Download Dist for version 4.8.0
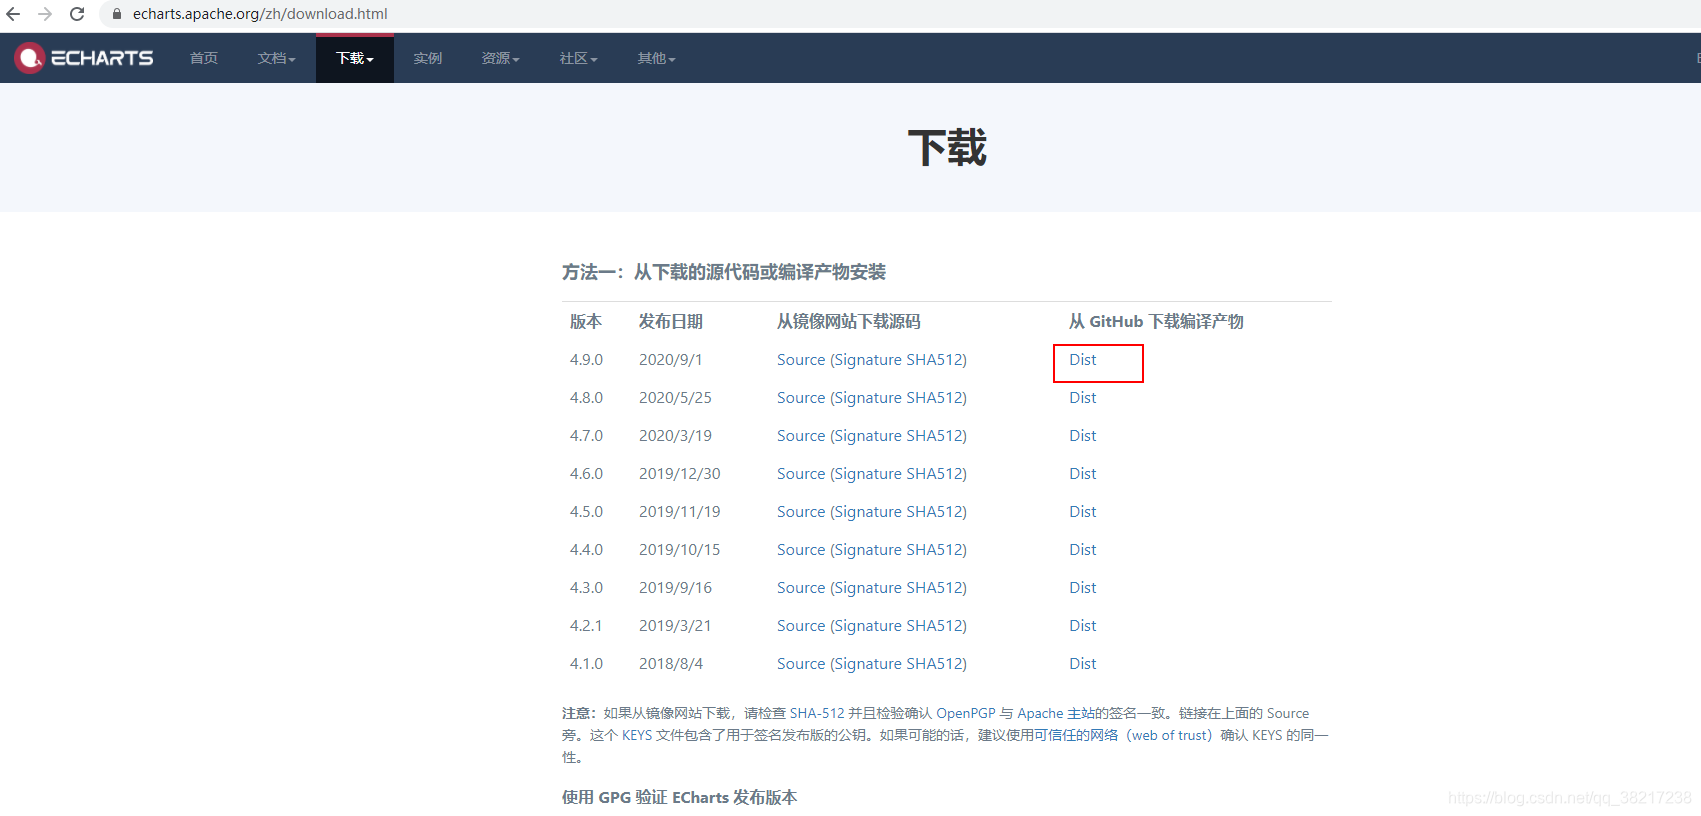This screenshot has height=816, width=1701. 1082,398
